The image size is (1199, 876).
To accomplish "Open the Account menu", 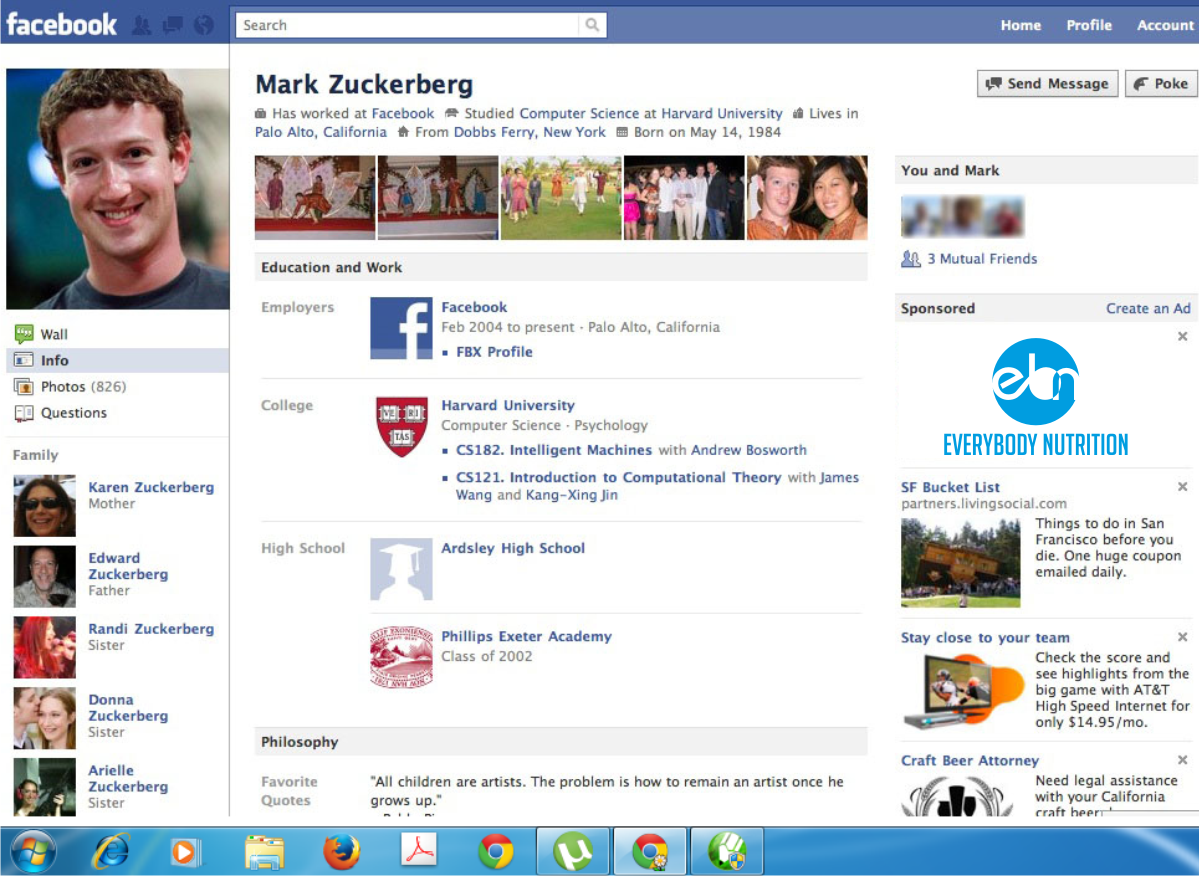I will (x=1165, y=25).
